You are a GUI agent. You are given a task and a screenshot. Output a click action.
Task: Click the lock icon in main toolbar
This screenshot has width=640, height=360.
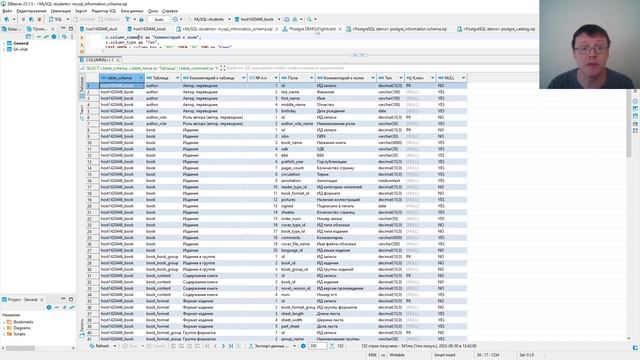tap(141, 19)
